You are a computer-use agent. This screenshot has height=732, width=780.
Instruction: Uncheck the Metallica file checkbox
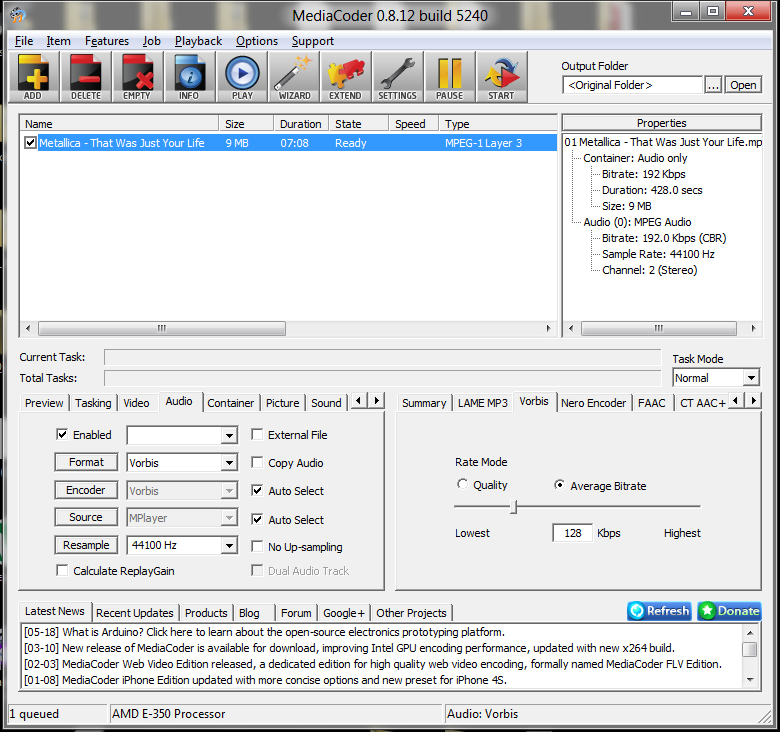tap(30, 143)
